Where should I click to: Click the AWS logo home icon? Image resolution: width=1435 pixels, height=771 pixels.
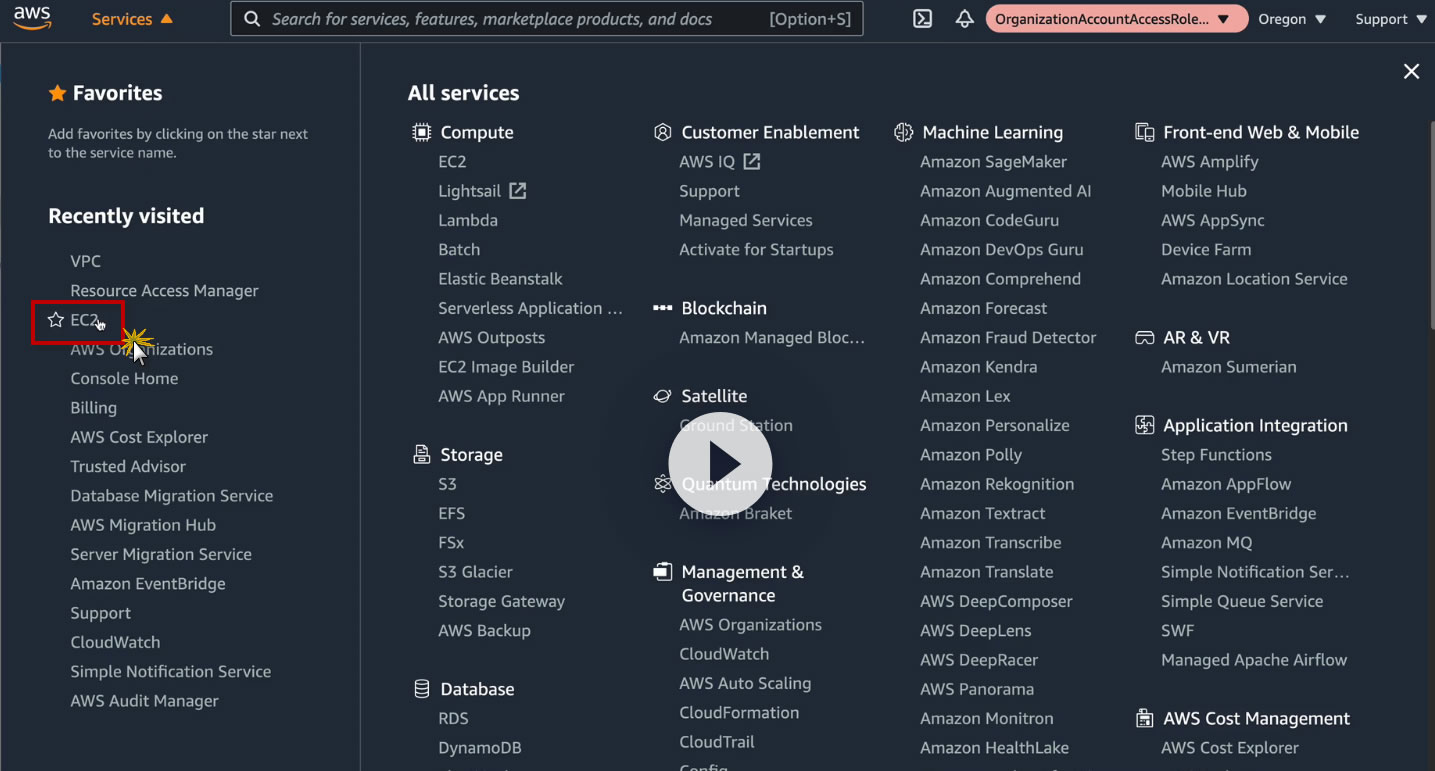click(33, 19)
